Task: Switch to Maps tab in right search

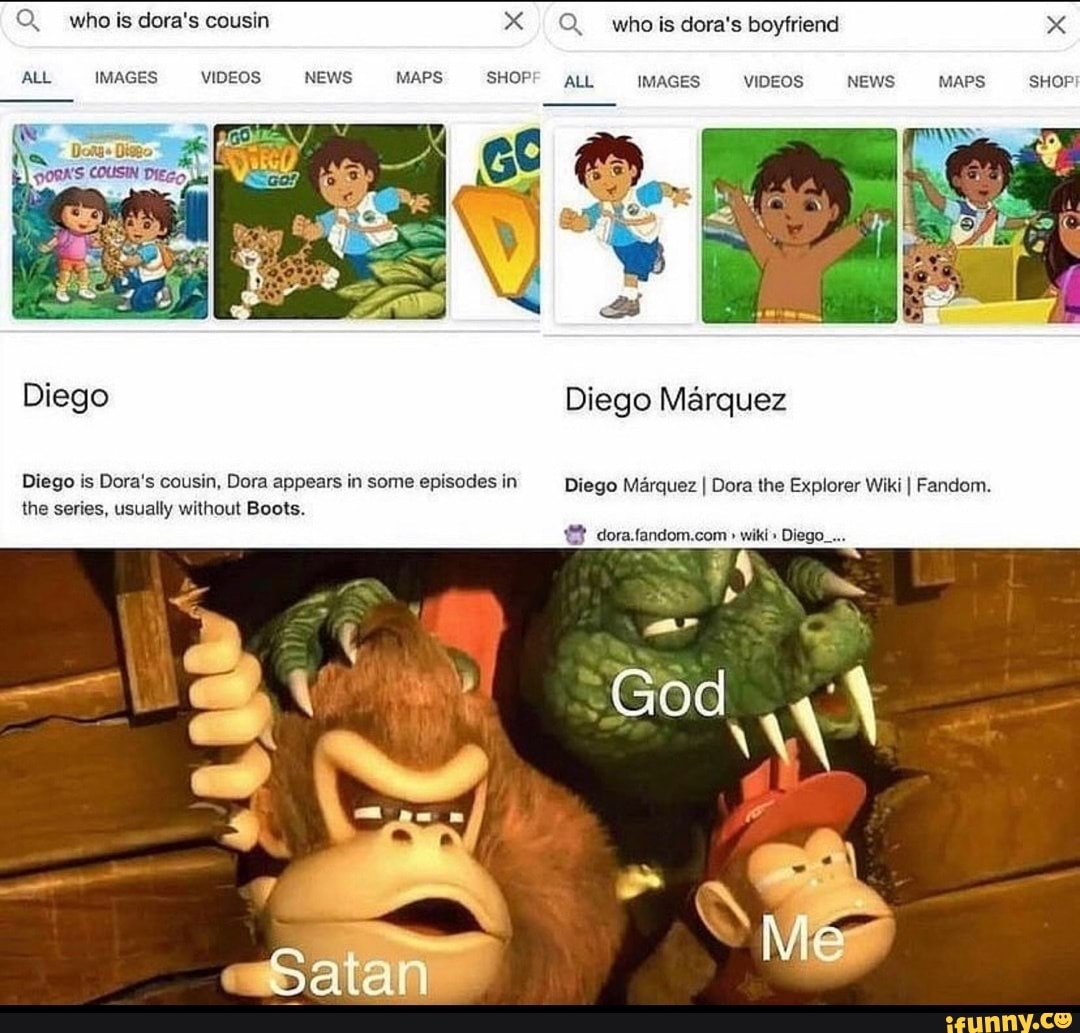Action: (962, 81)
